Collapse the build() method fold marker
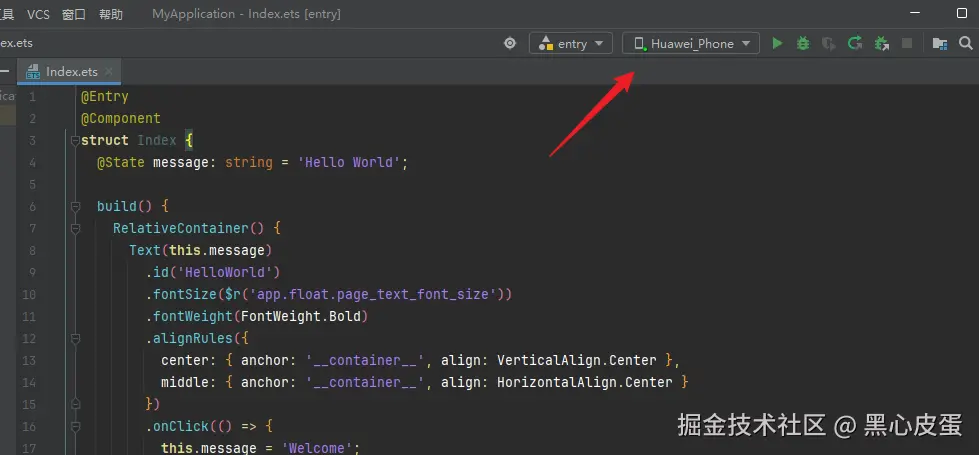 point(75,206)
